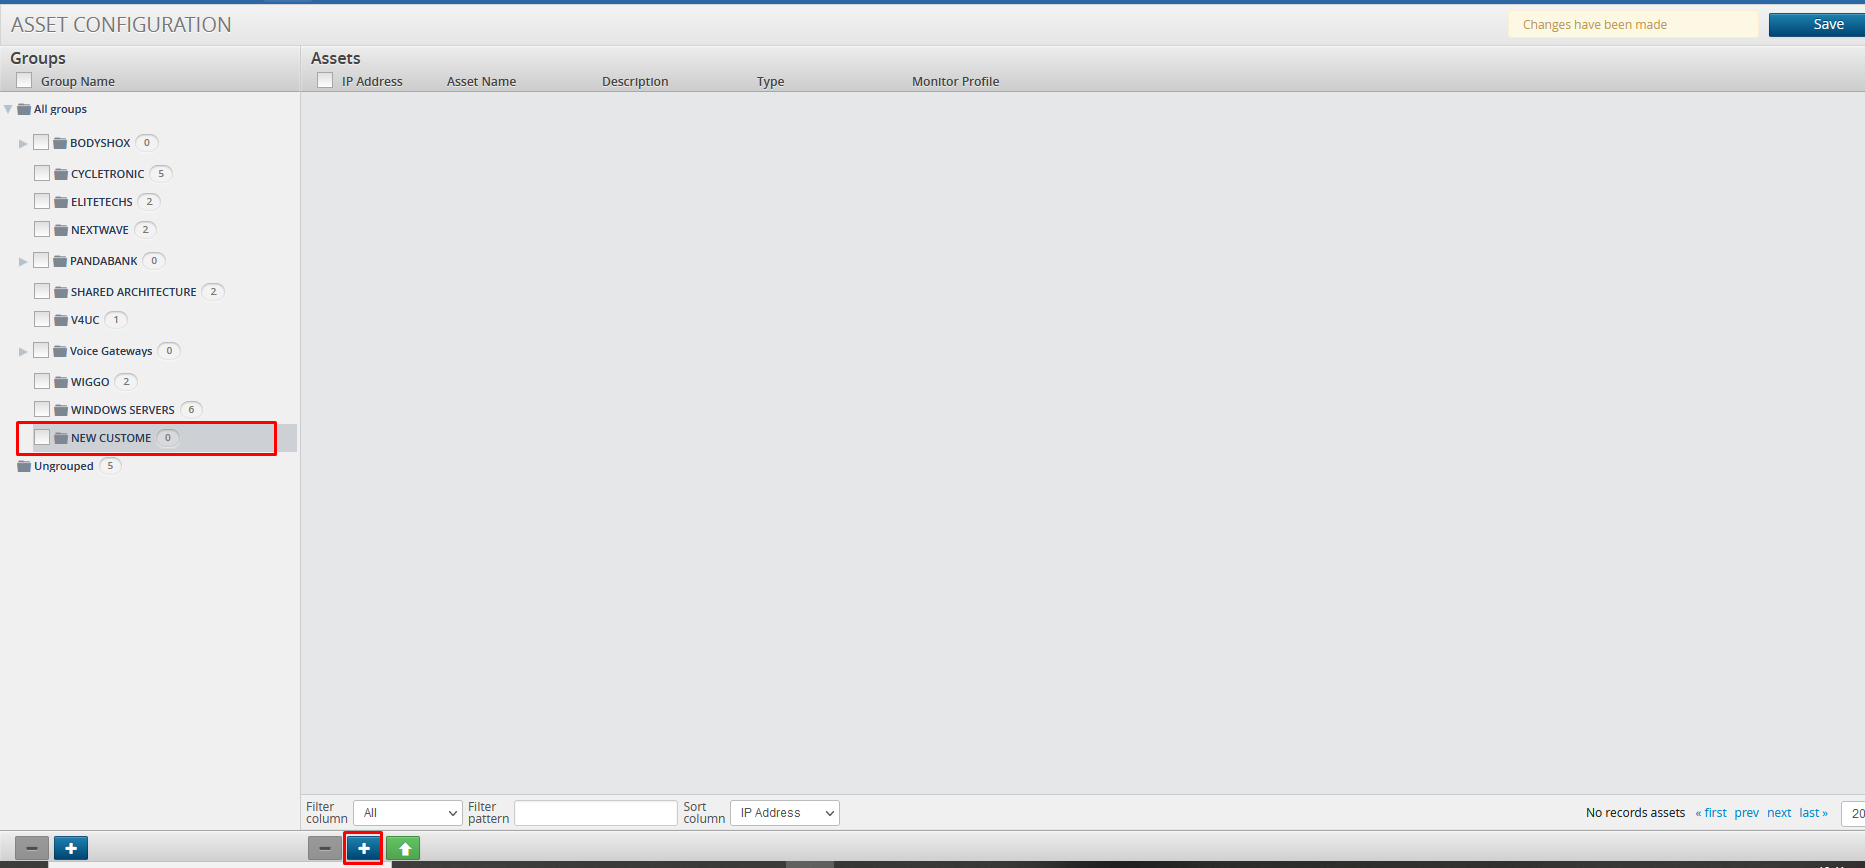Check the ELITETECHS group checkbox
This screenshot has height=868, width=1865.
42,201
